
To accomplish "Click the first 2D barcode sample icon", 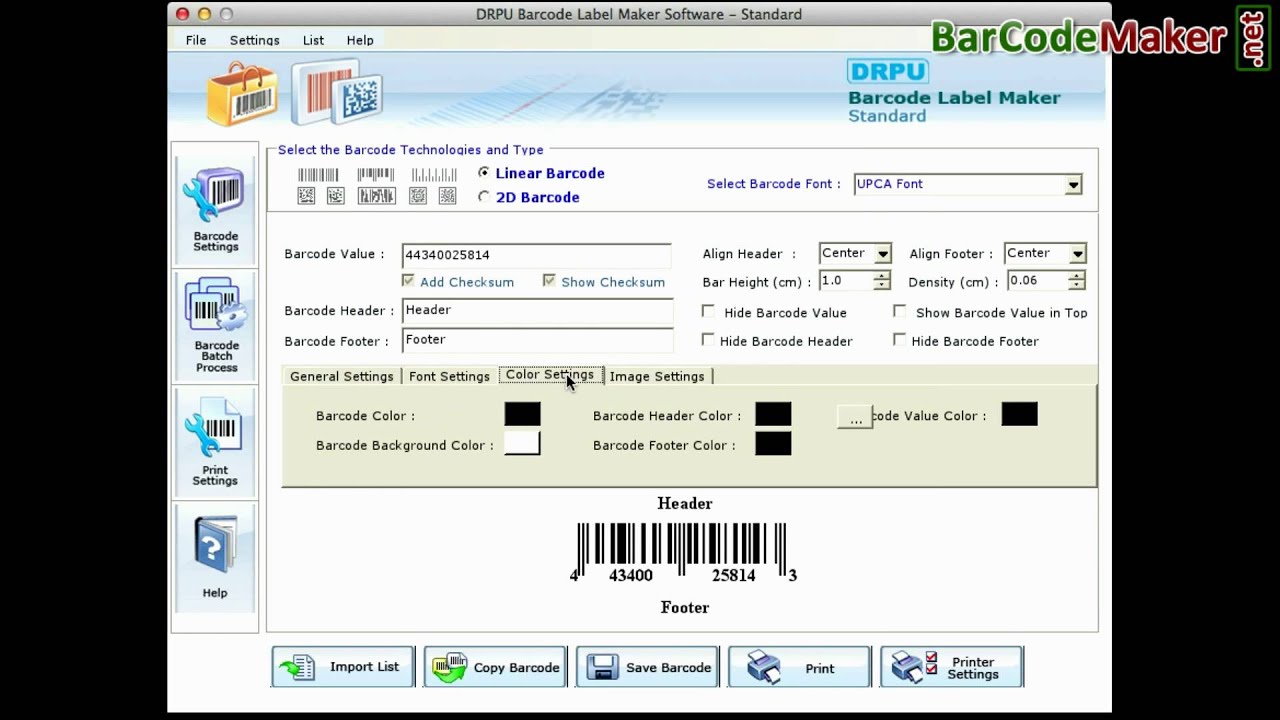I will (306, 196).
